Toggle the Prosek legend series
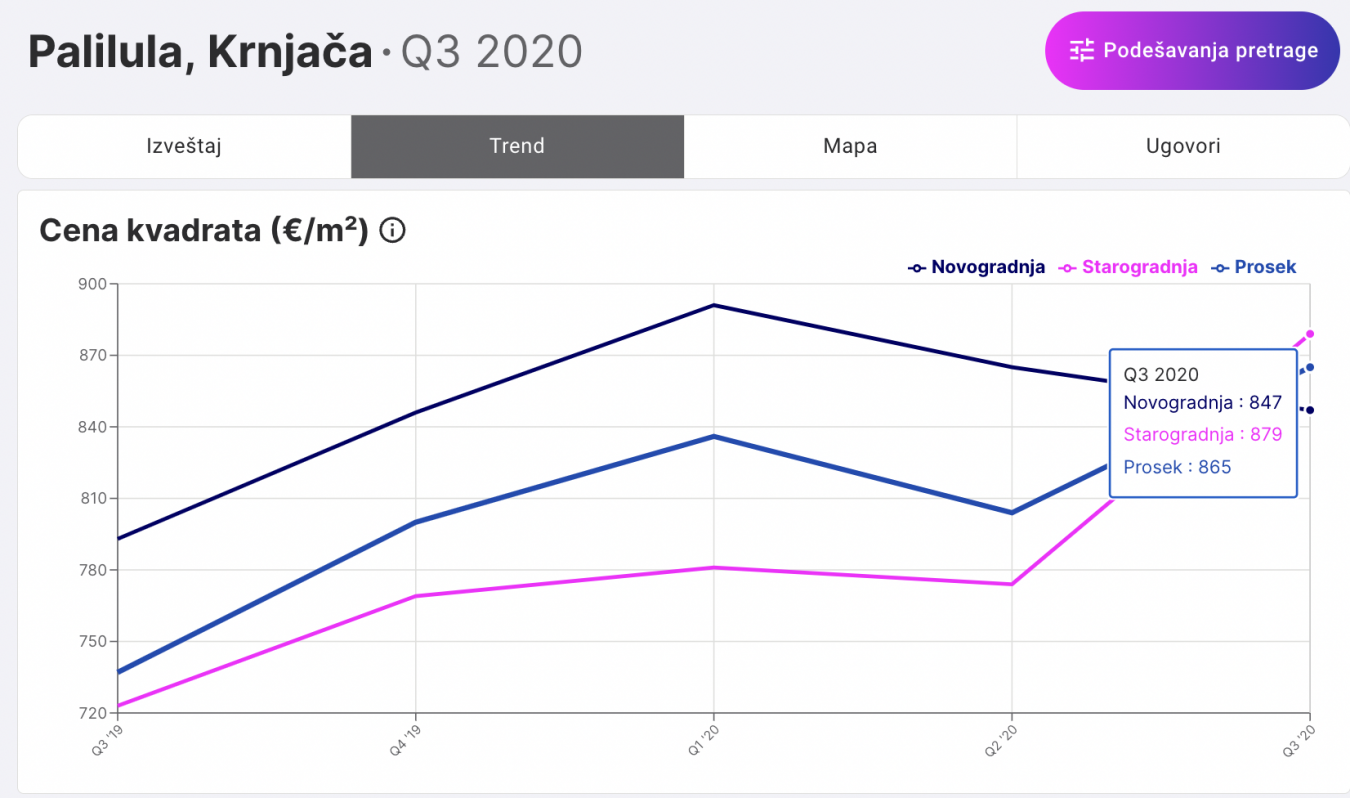Image resolution: width=1350 pixels, height=798 pixels. tap(1265, 267)
